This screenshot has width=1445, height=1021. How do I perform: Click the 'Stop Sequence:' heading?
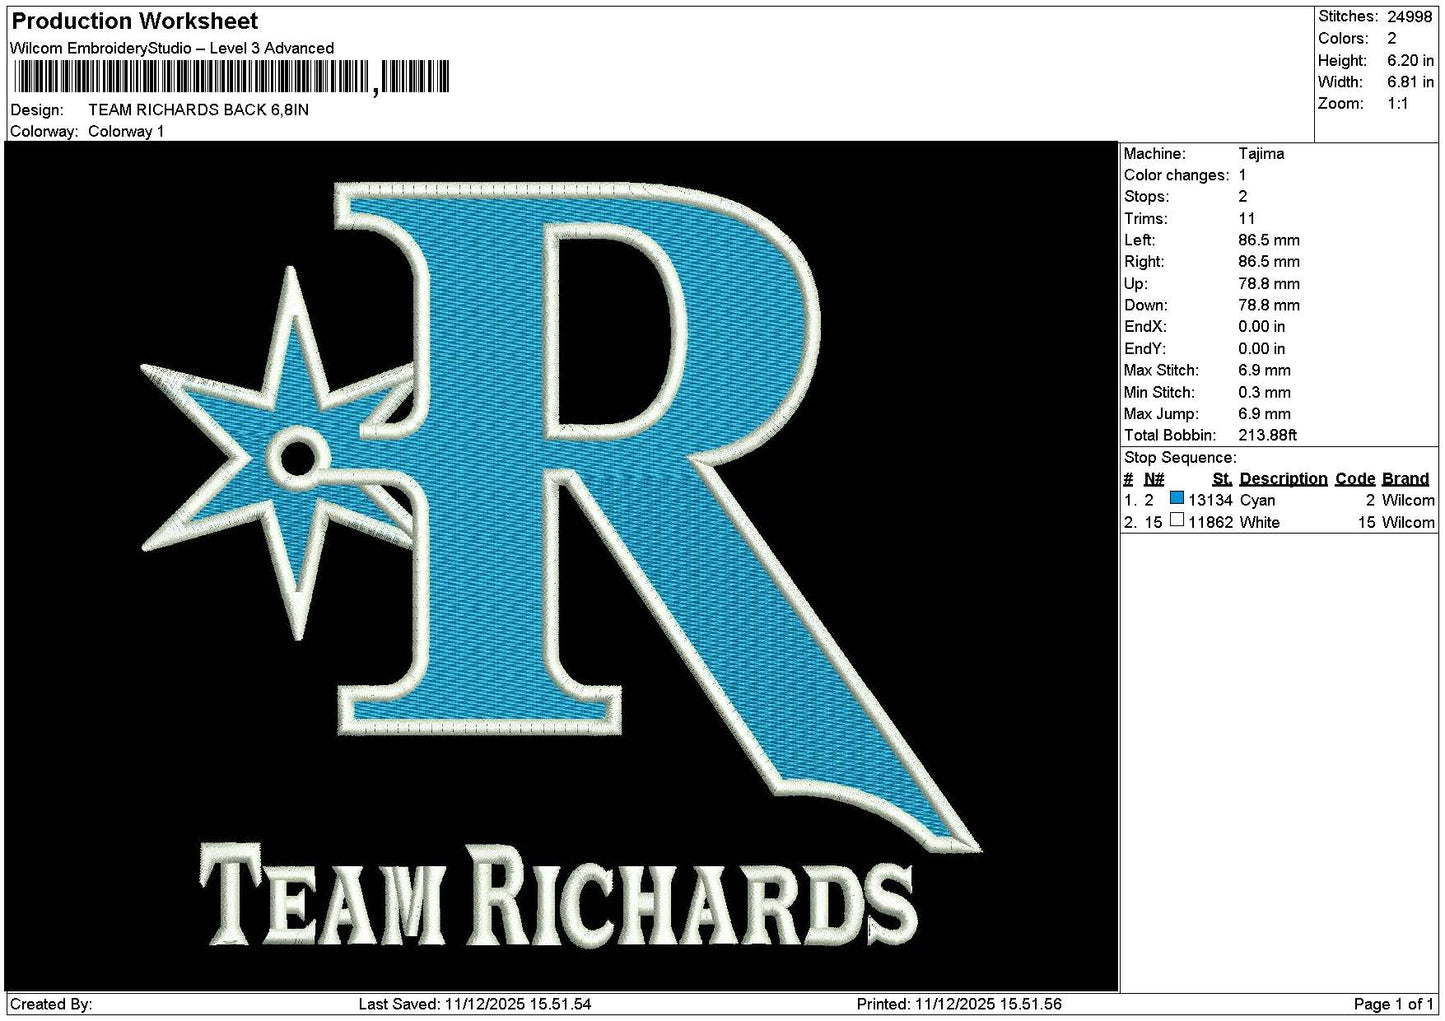[1180, 458]
